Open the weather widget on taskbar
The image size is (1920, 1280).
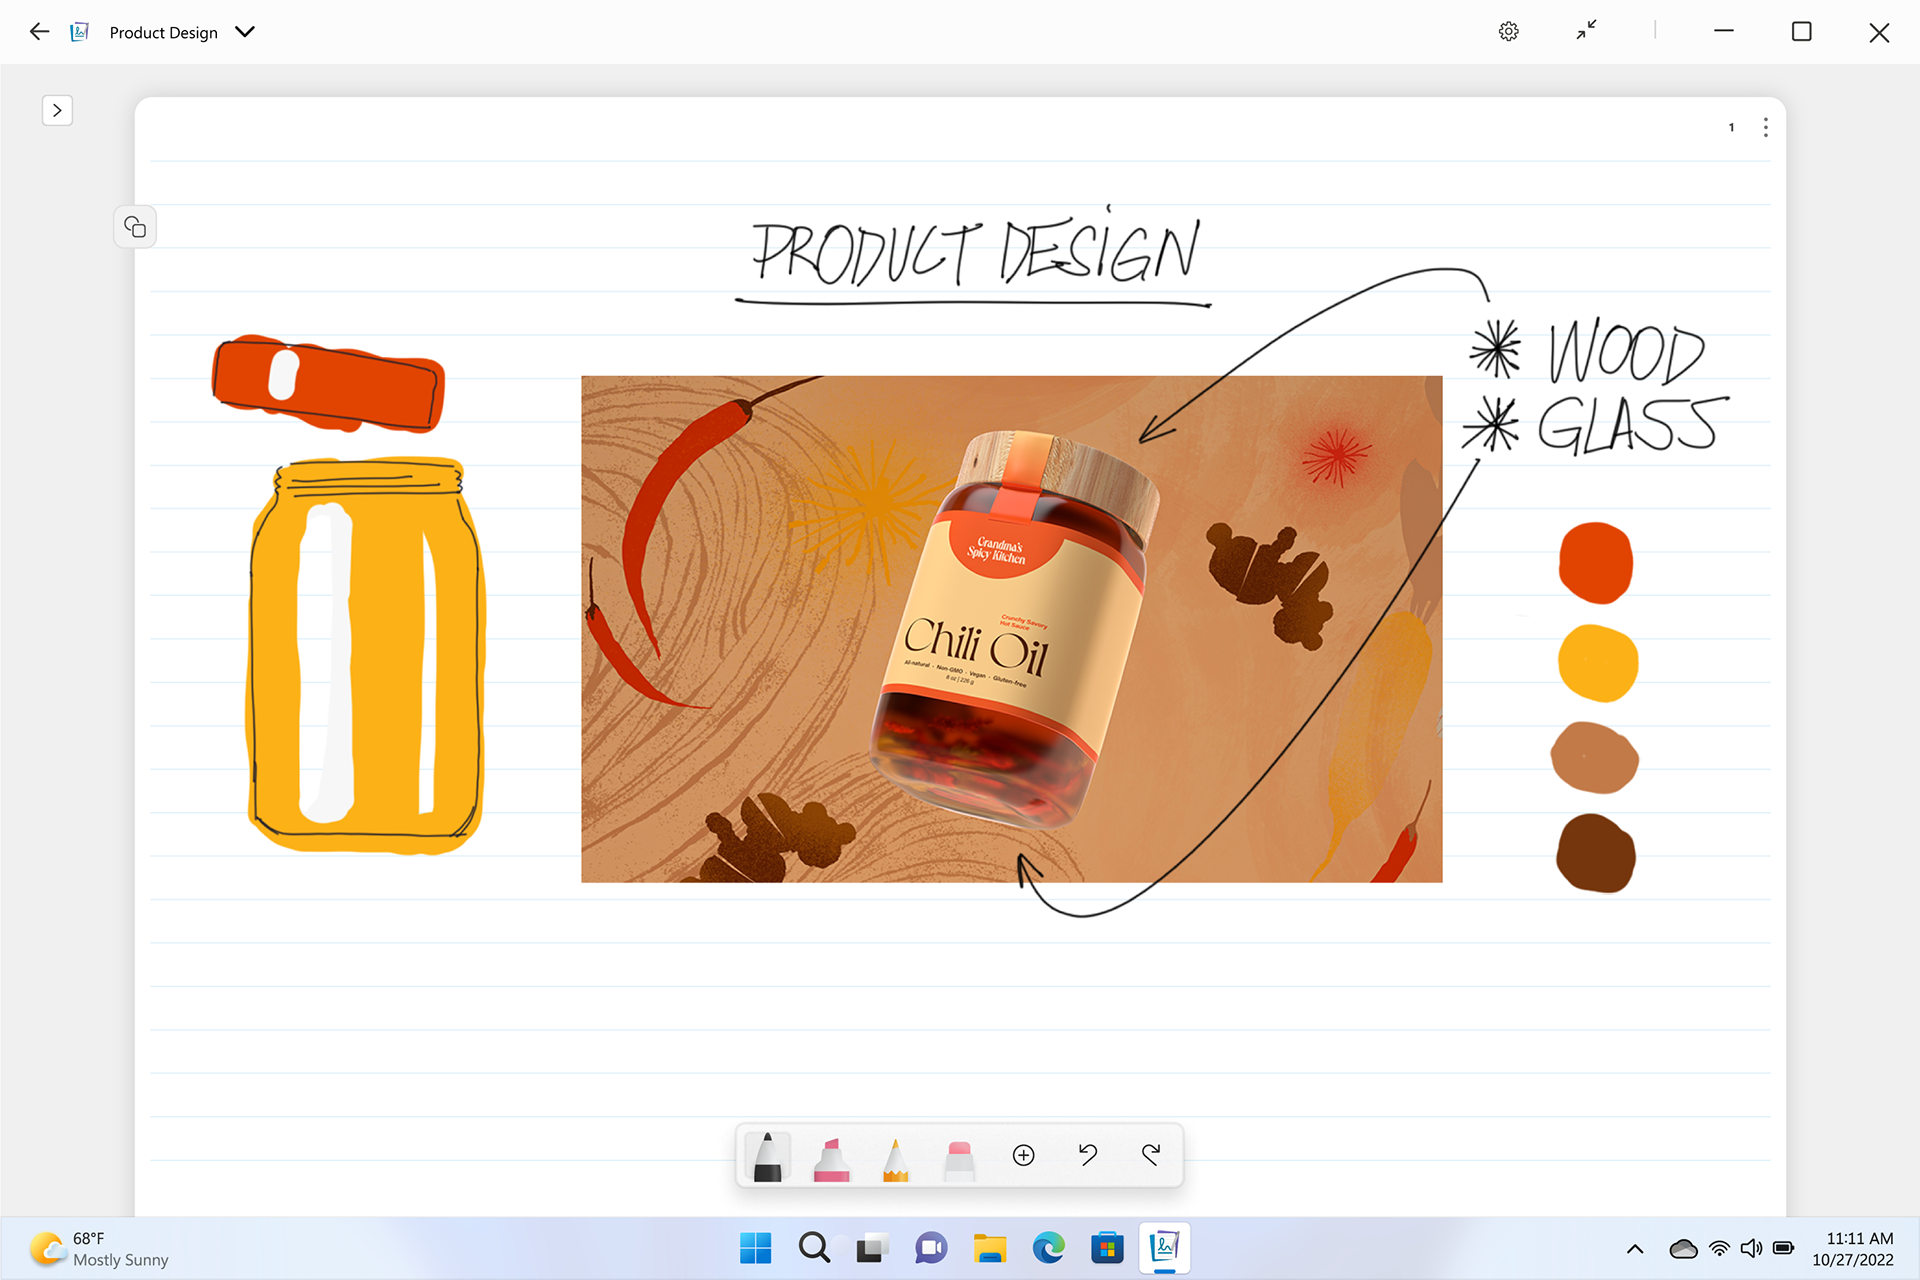100,1248
